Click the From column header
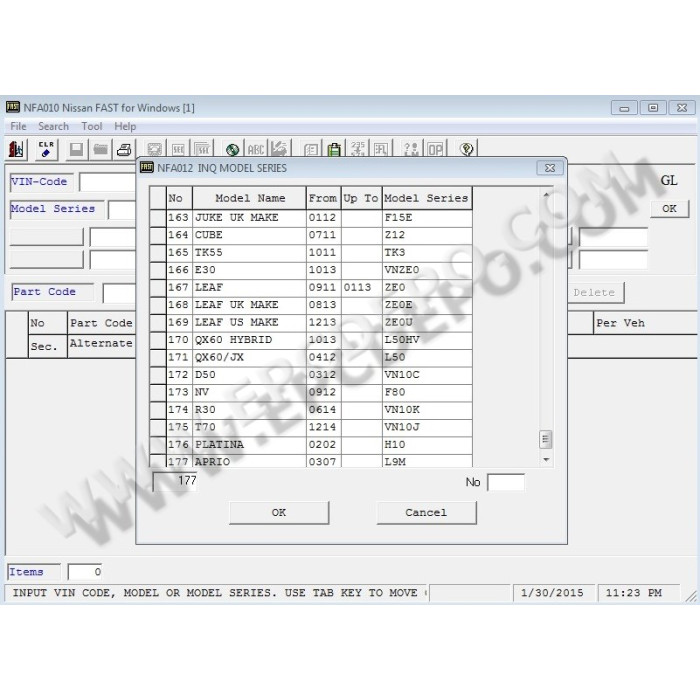 pyautogui.click(x=324, y=198)
